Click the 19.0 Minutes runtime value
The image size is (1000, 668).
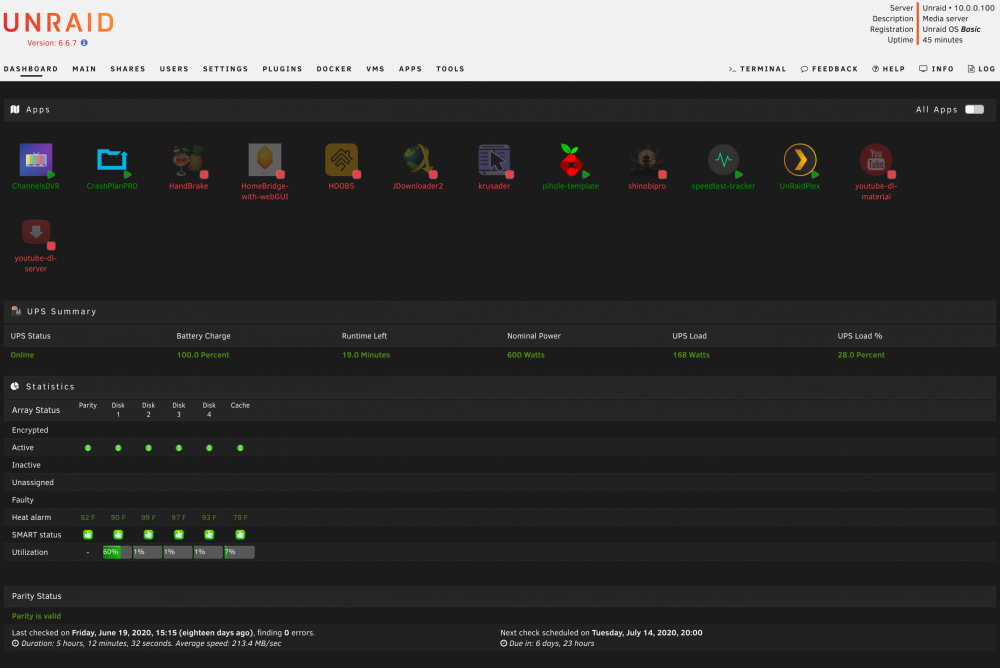366,355
